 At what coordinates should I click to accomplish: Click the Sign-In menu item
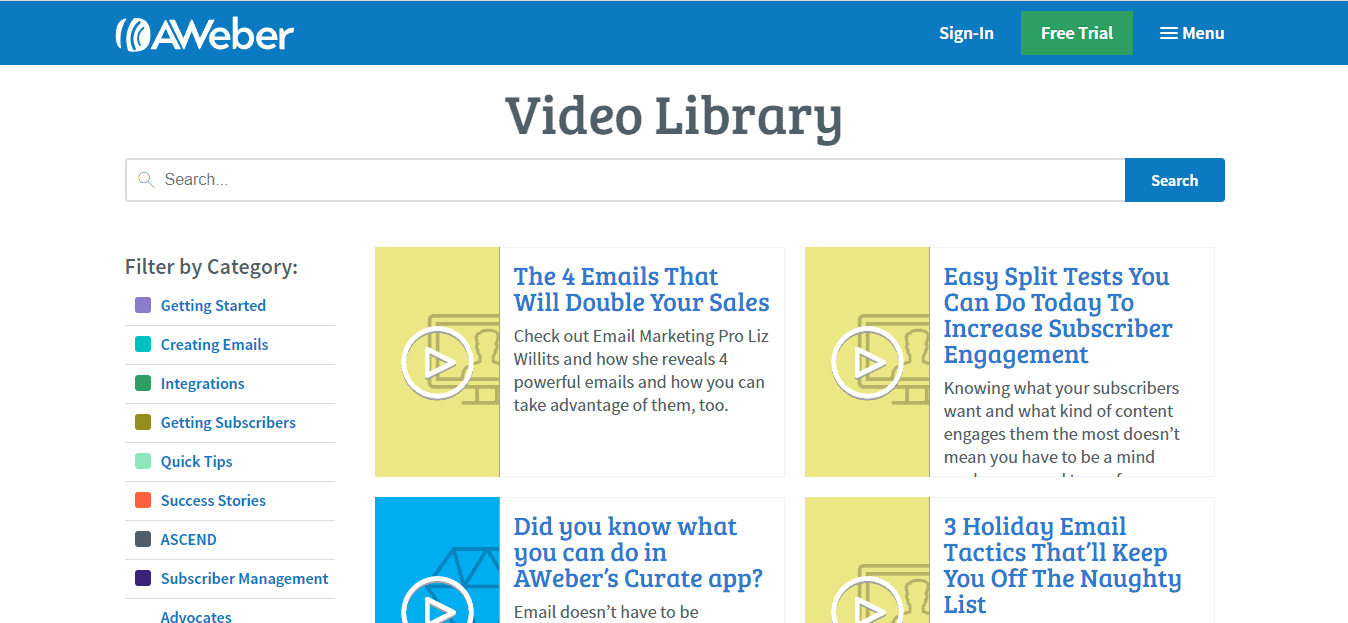tap(965, 32)
